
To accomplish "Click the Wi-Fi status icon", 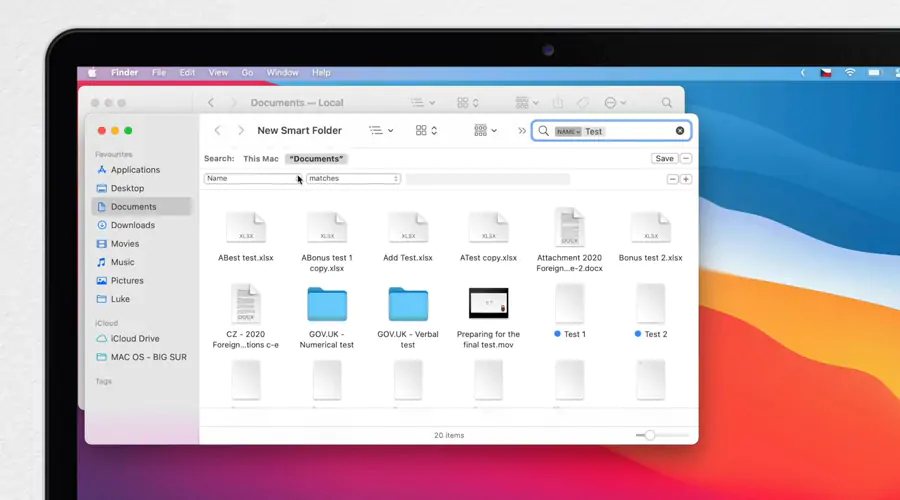I will [x=850, y=73].
